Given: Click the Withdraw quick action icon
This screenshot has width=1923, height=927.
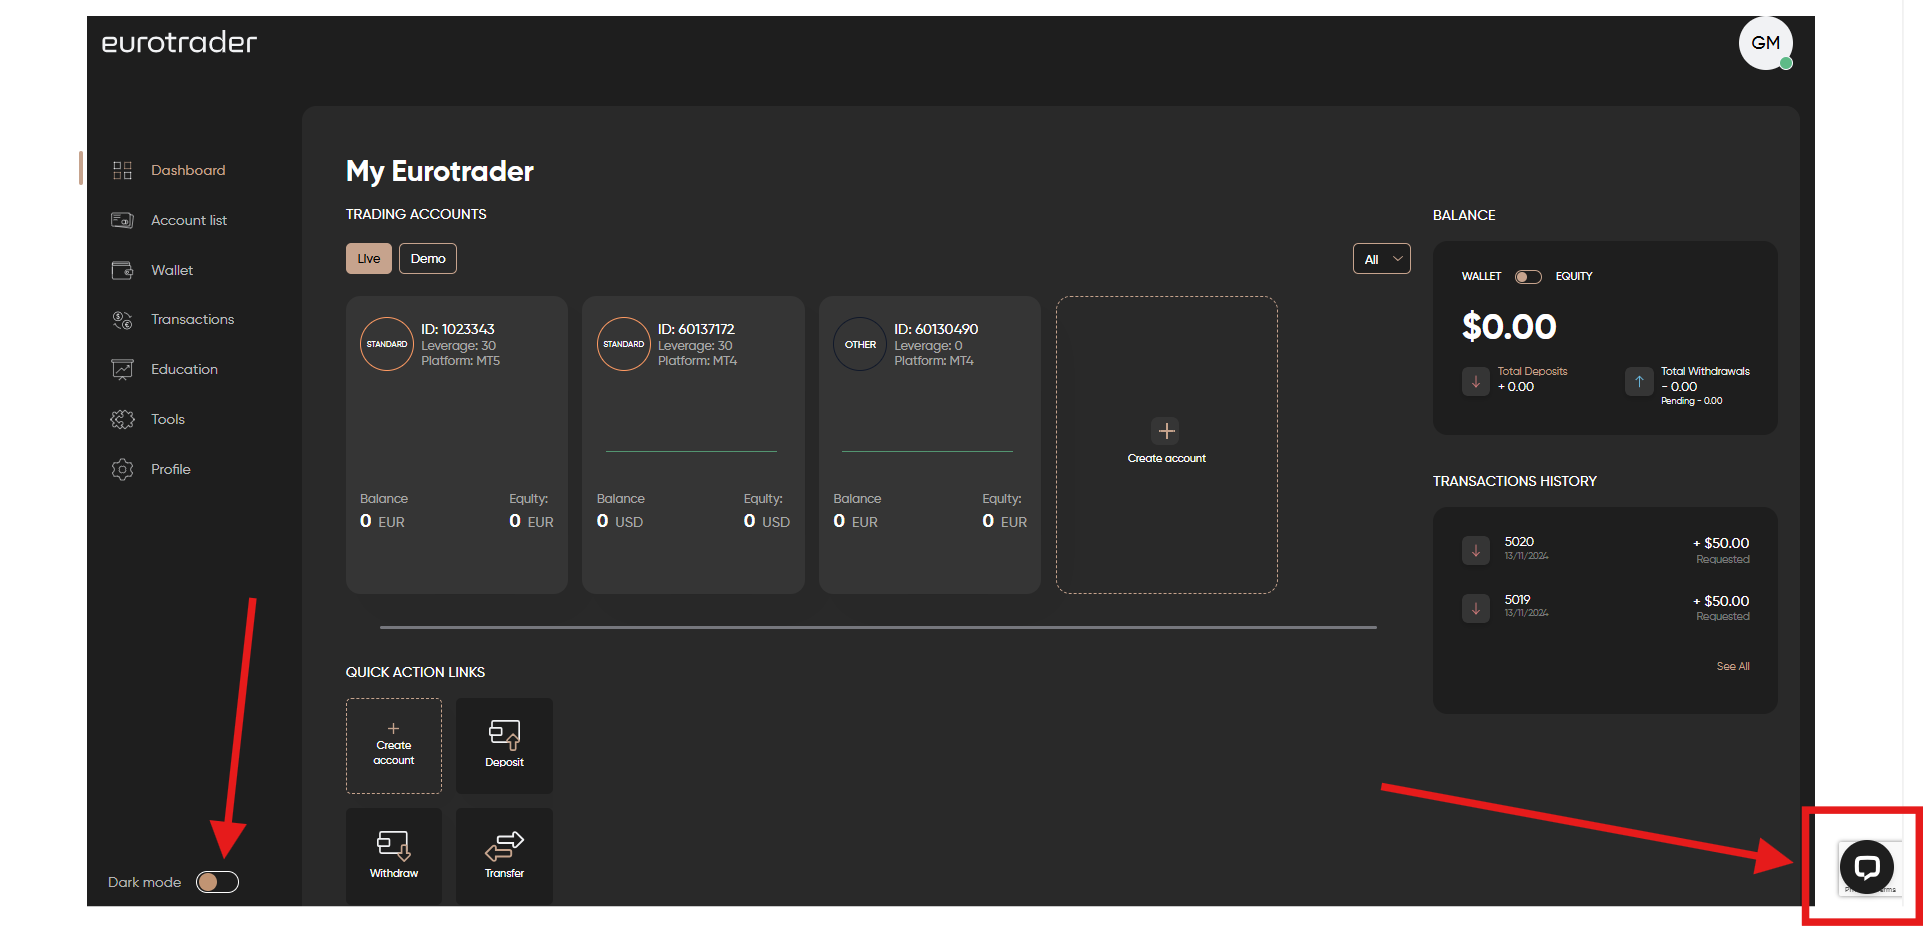Looking at the screenshot, I should [x=393, y=845].
